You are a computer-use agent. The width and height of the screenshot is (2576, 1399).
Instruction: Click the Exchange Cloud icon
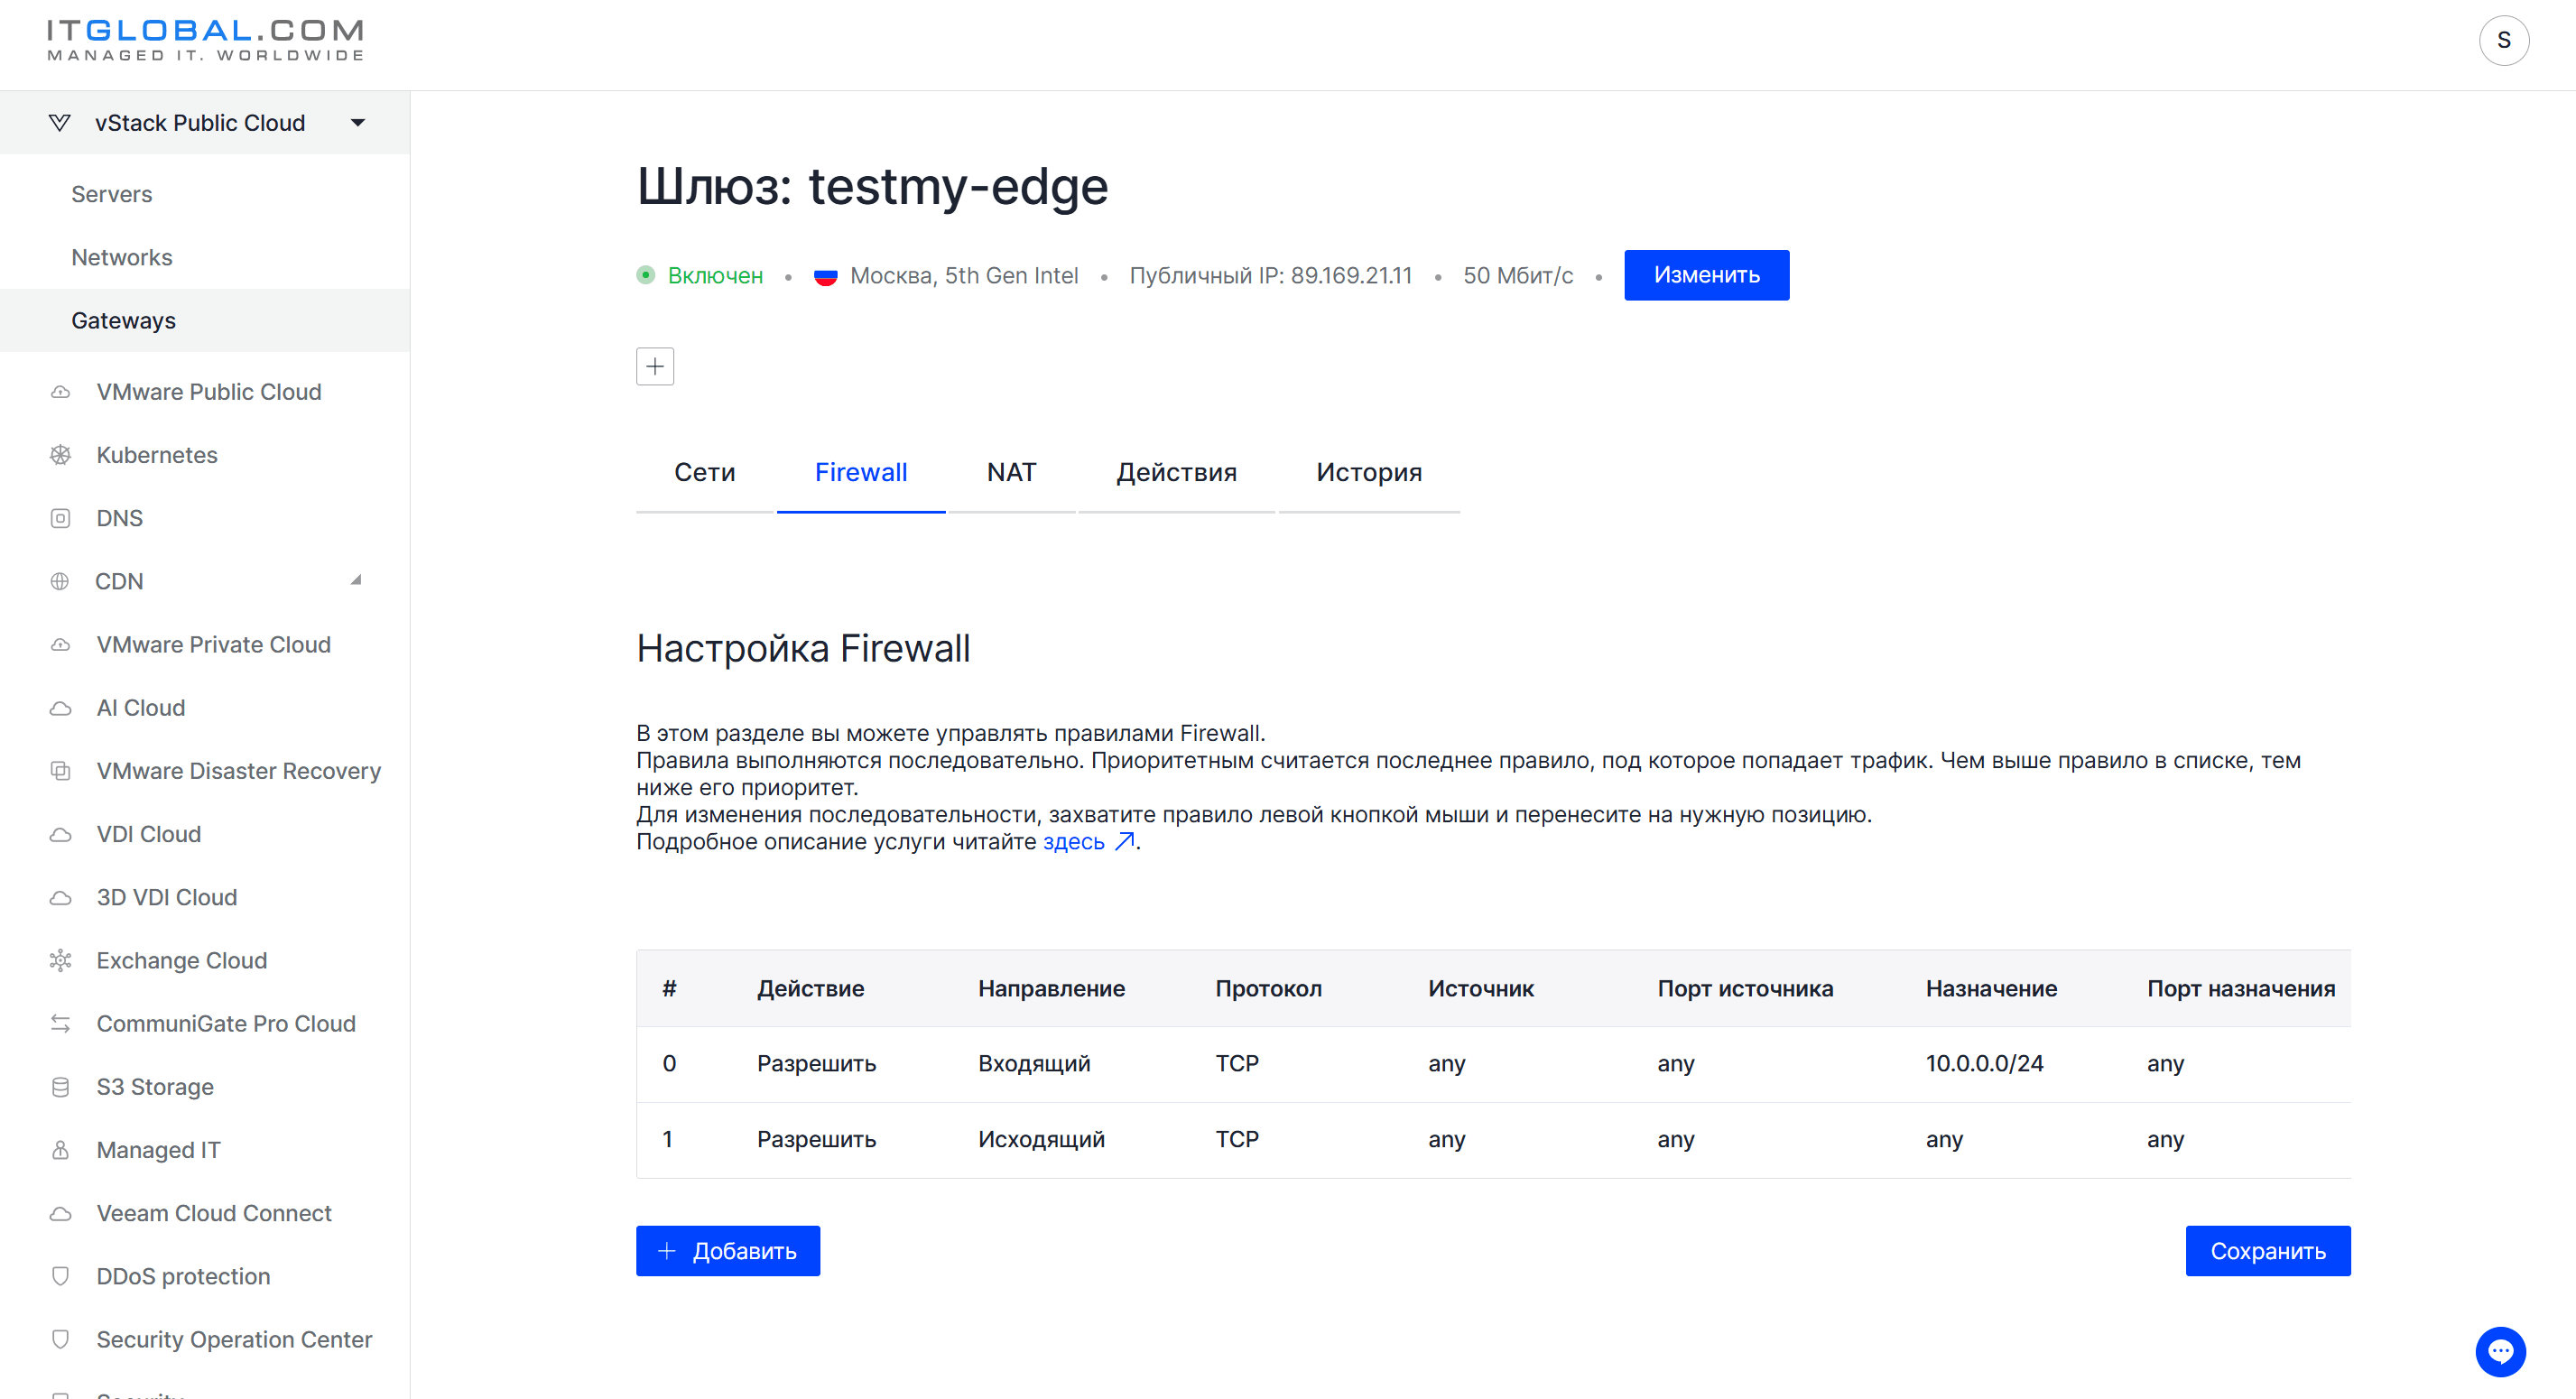(60, 960)
